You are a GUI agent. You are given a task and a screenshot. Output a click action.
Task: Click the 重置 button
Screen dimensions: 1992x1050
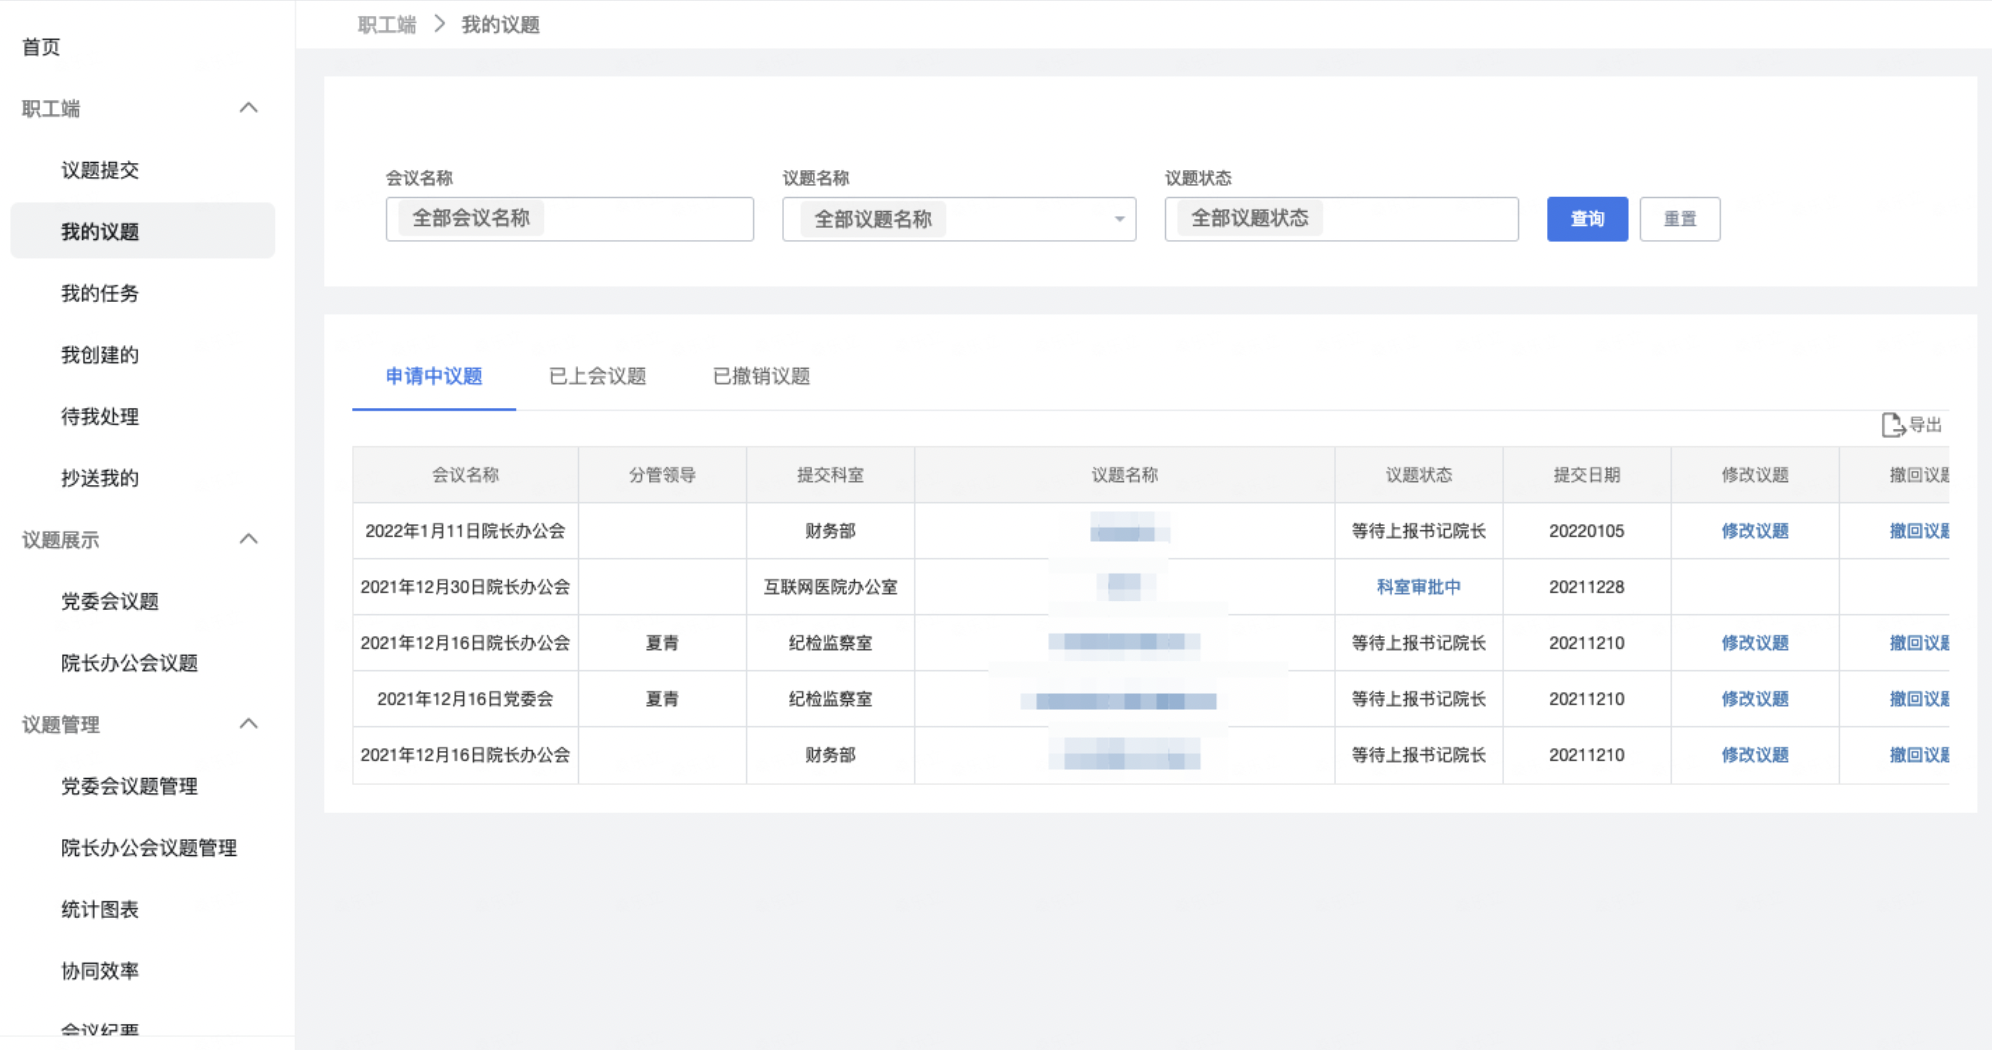[1680, 219]
